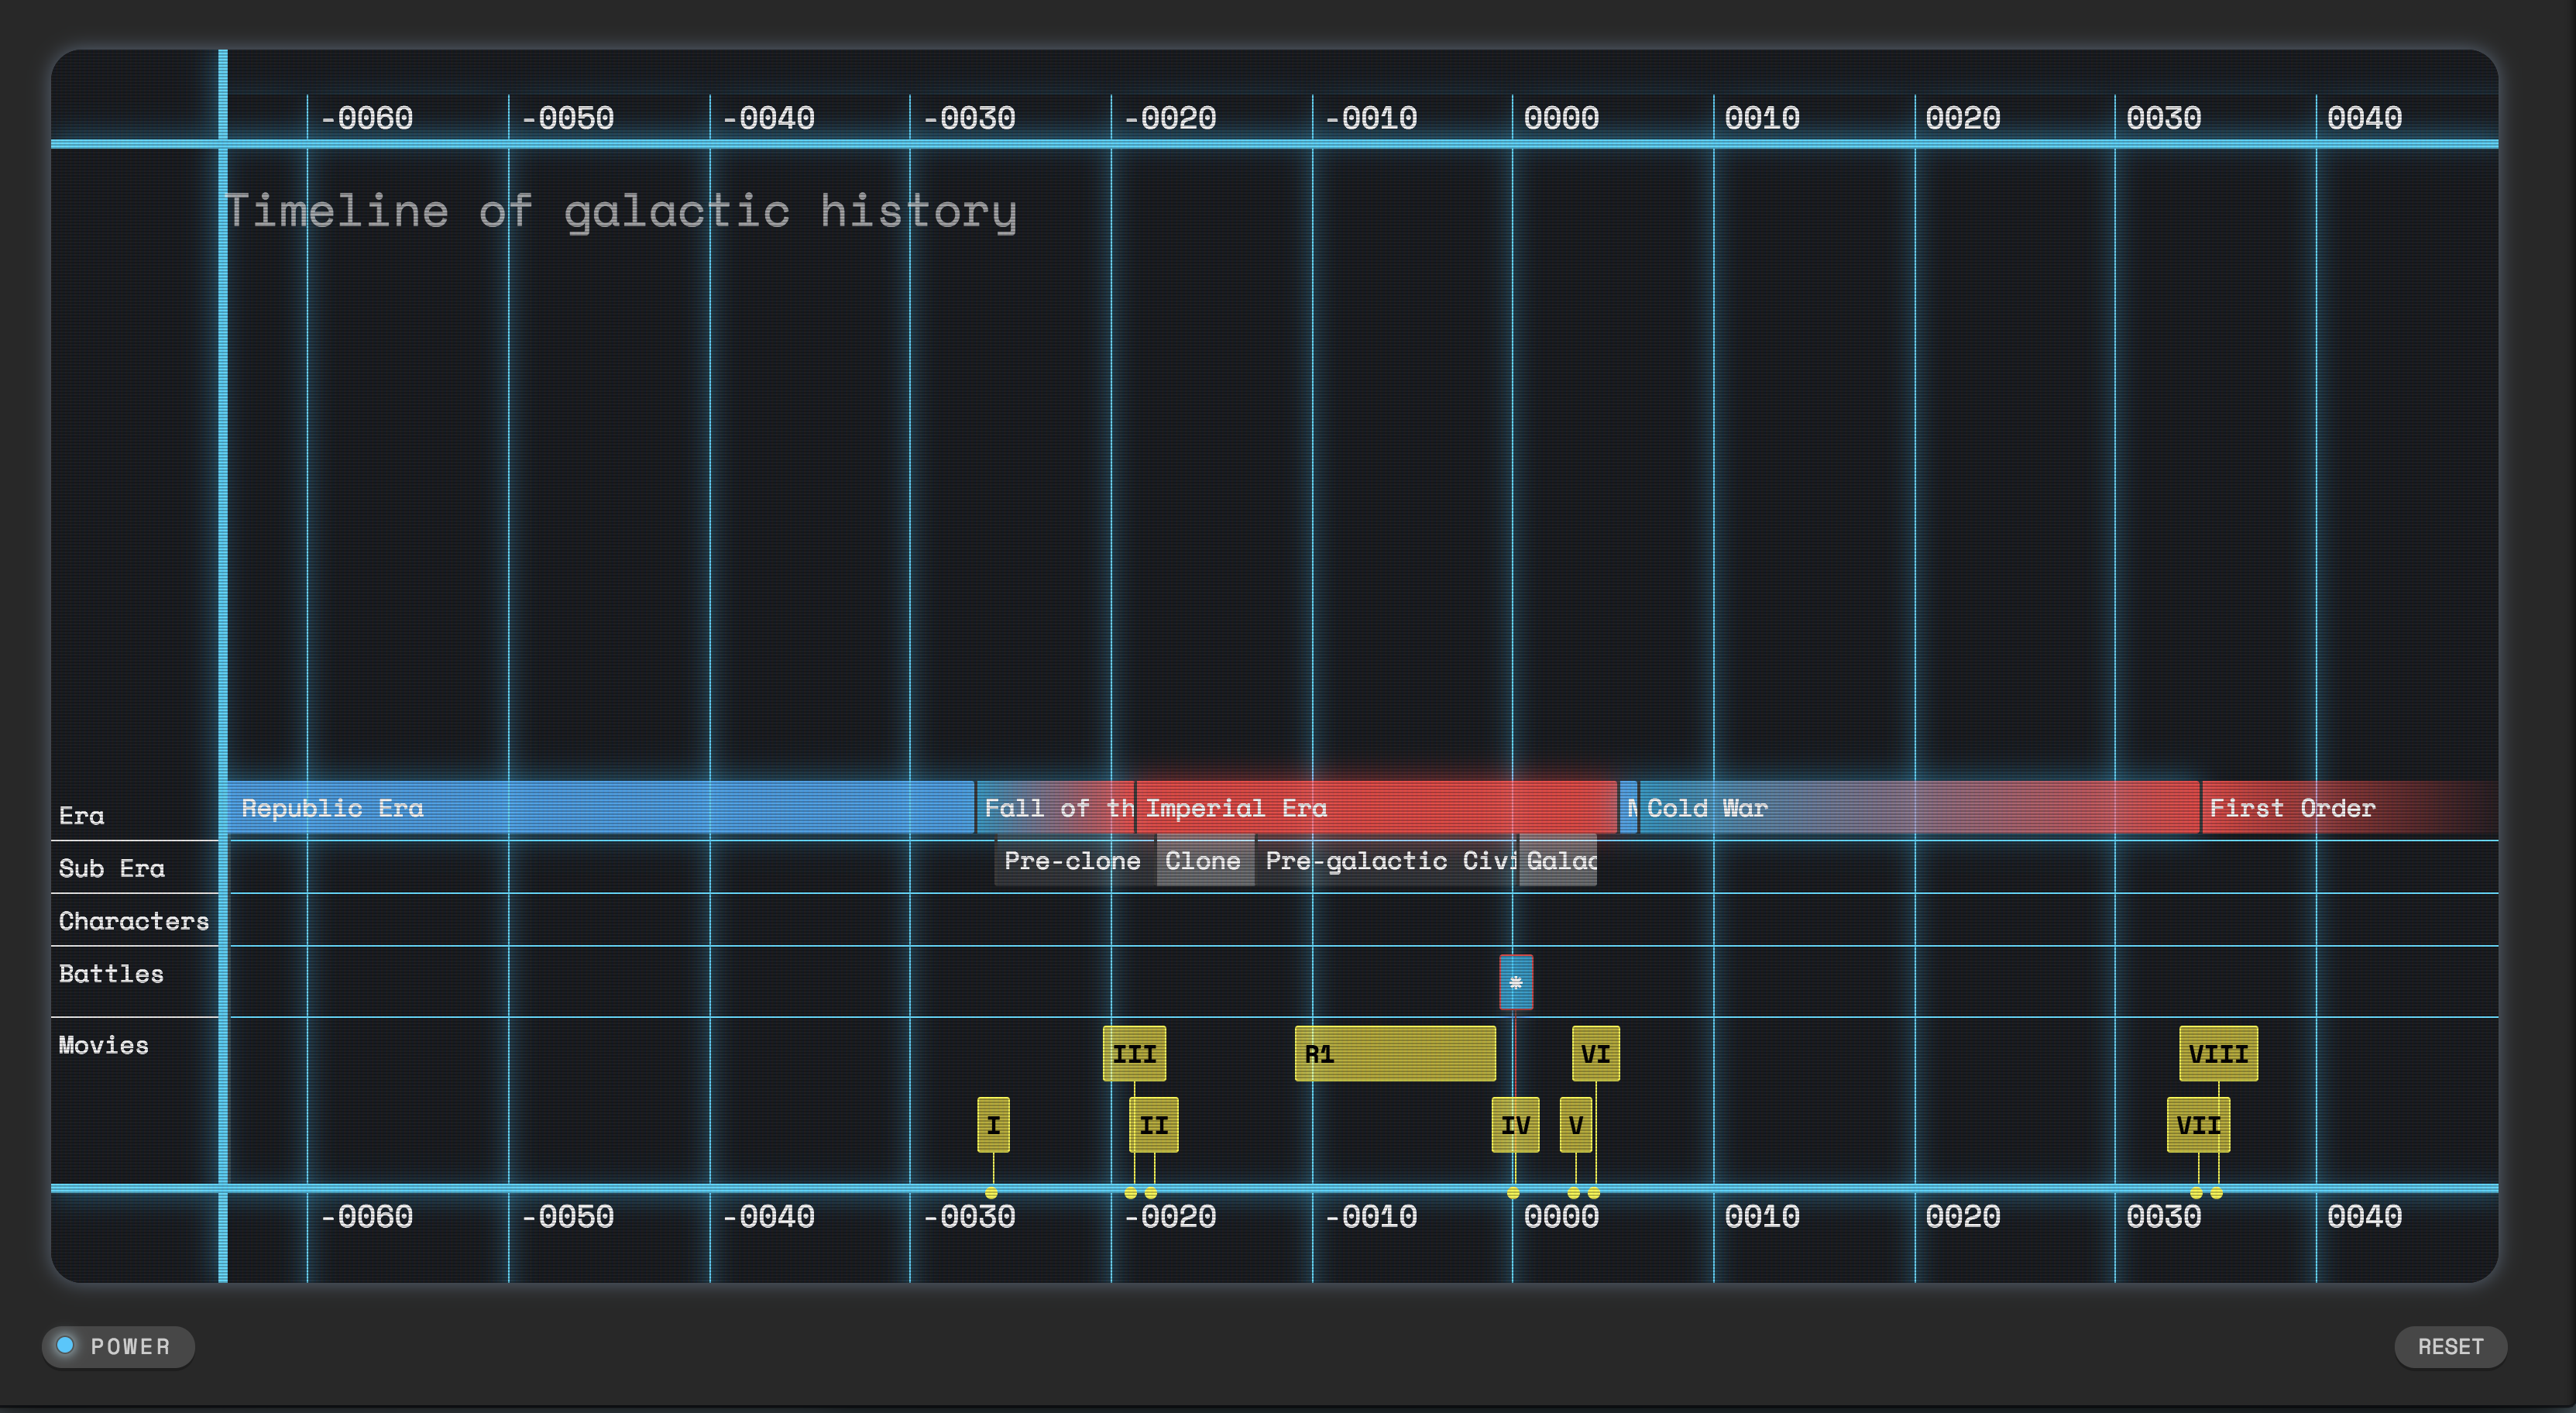
Task: Click the Era row label
Action: point(82,816)
